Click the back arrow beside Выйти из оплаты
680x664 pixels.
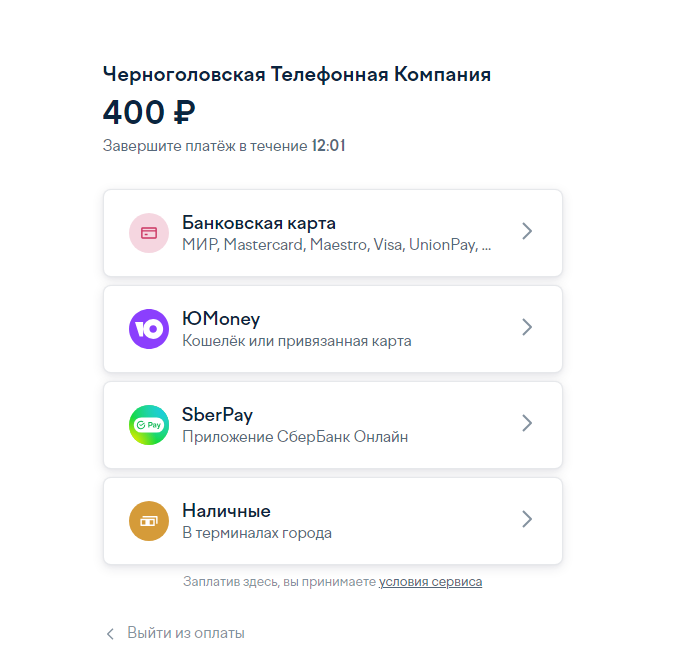[x=110, y=634]
